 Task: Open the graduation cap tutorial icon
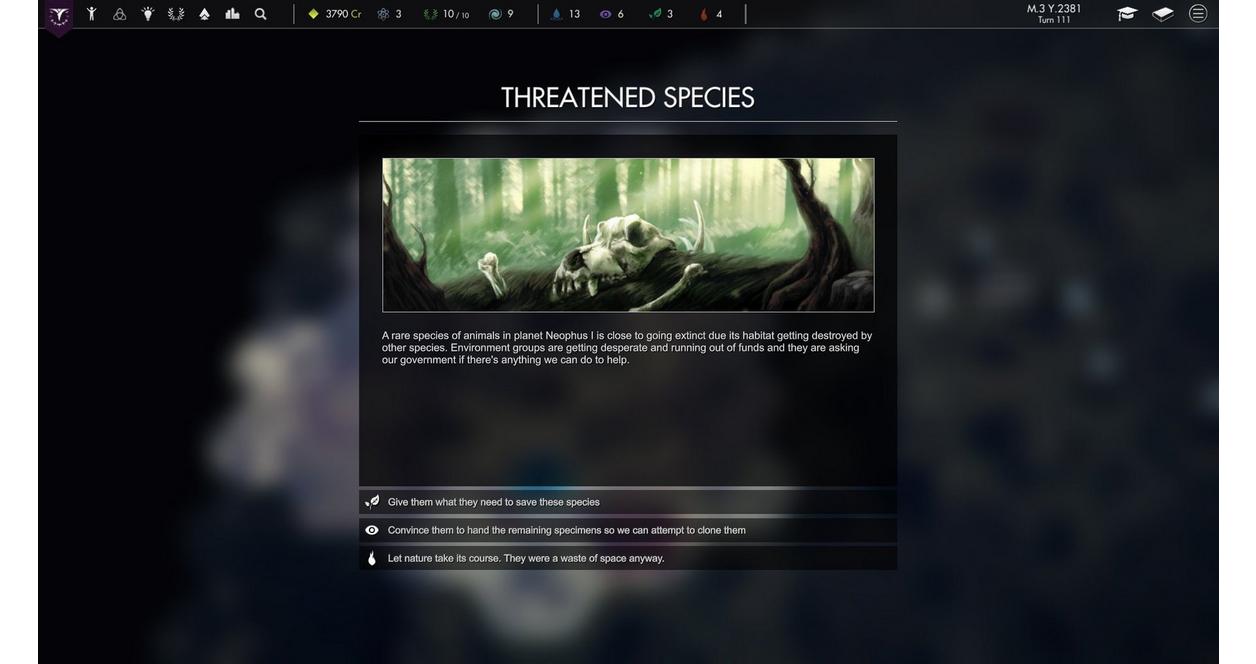click(1127, 13)
